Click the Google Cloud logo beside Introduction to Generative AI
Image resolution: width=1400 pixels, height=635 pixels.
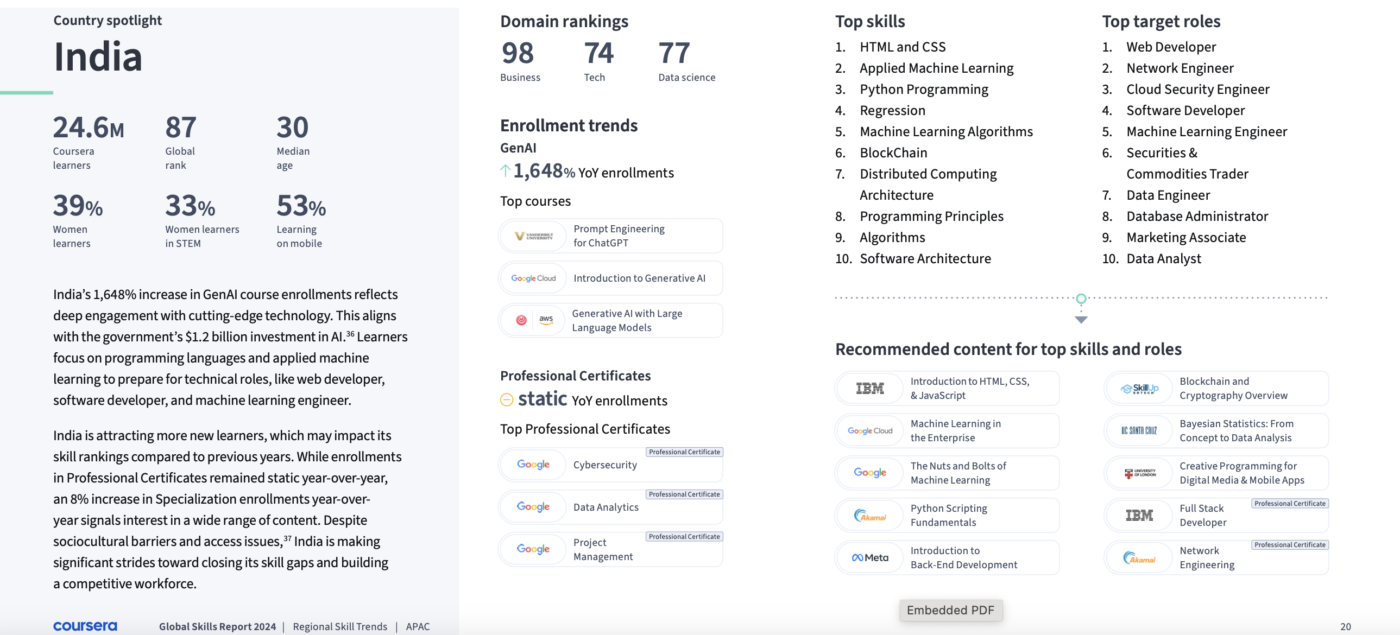[x=533, y=278]
